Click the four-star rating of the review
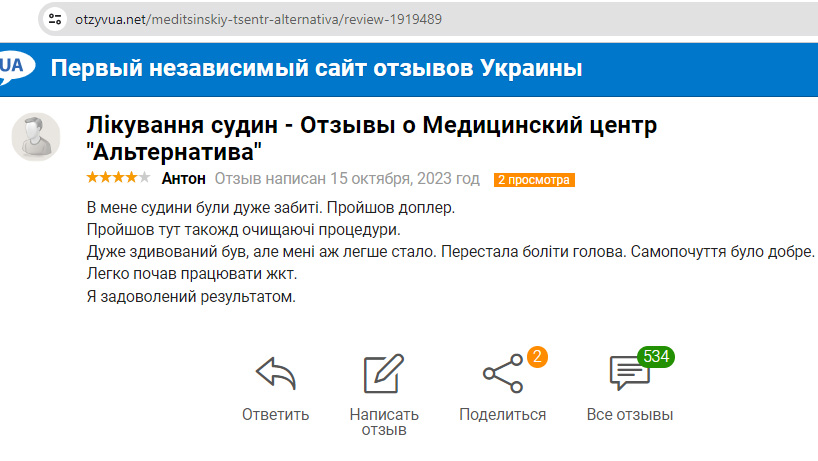The width and height of the screenshot is (818, 461). pos(118,178)
